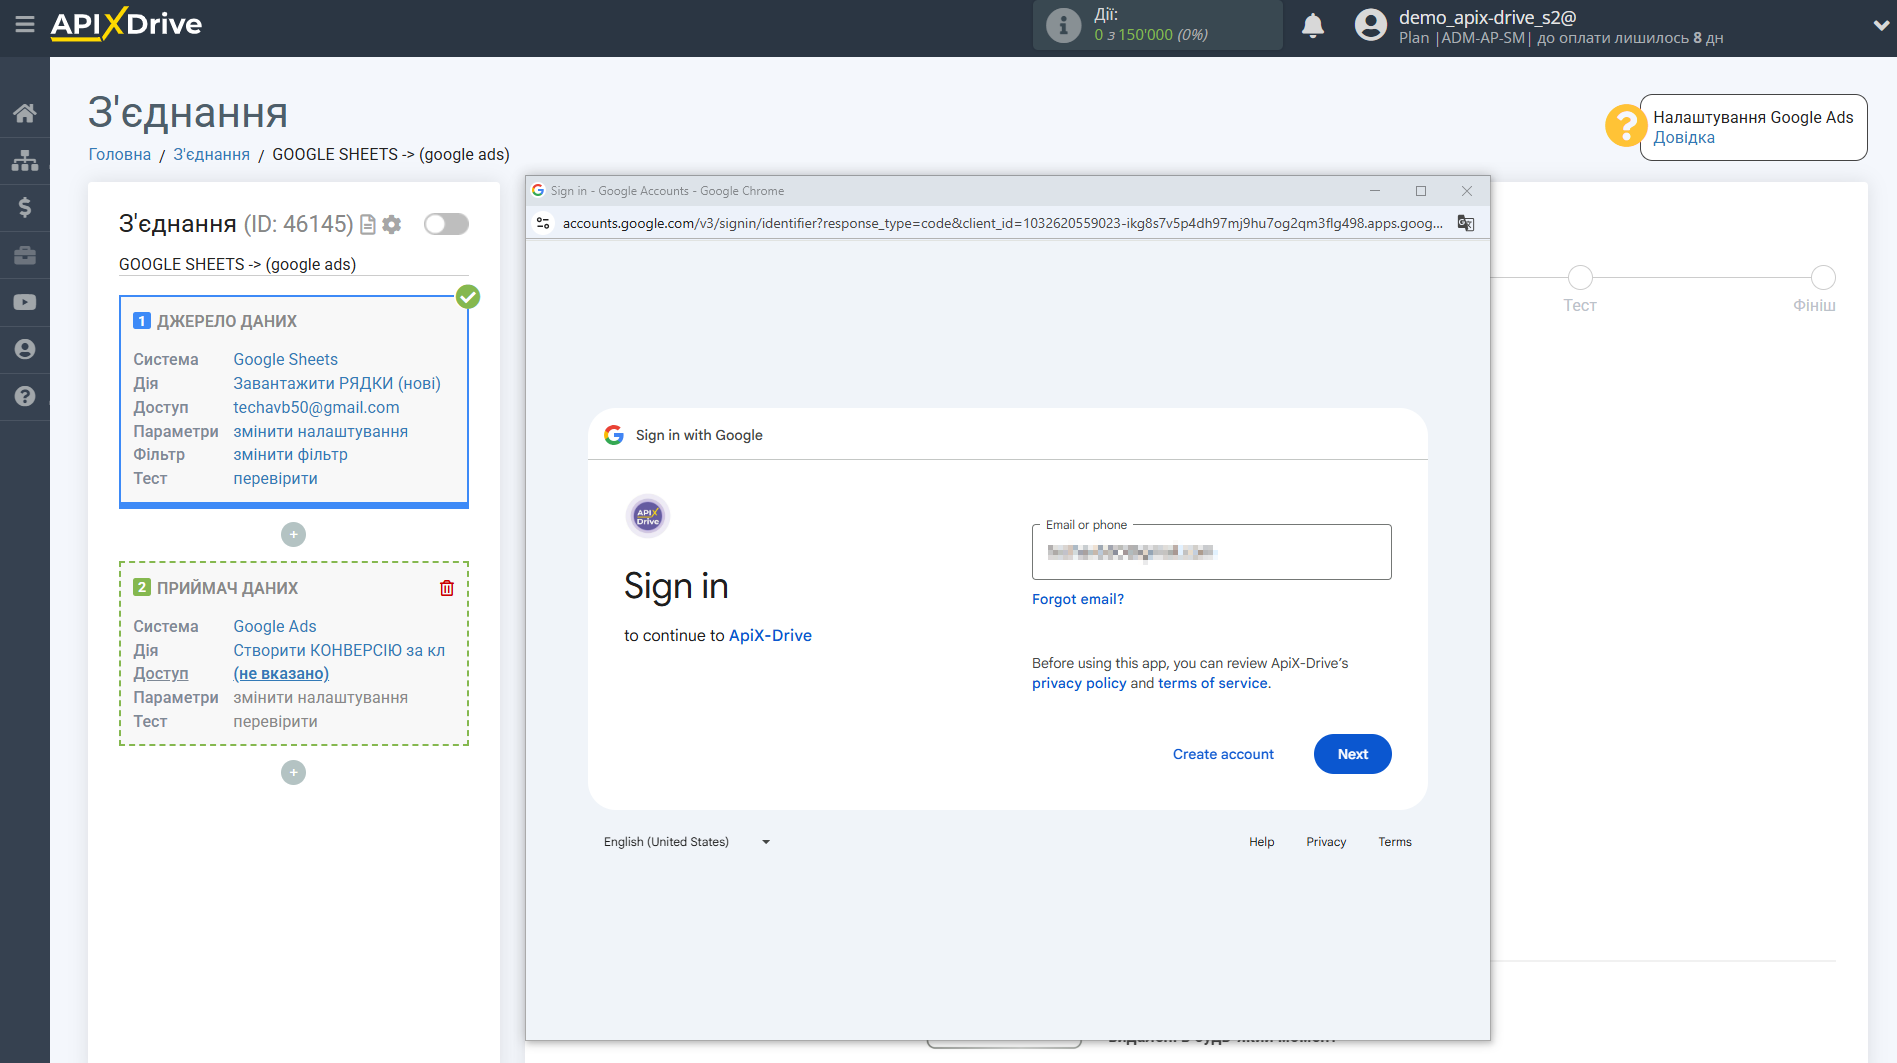Add a step with the plus button below the source block
This screenshot has height=1063, width=1897.
[293, 535]
